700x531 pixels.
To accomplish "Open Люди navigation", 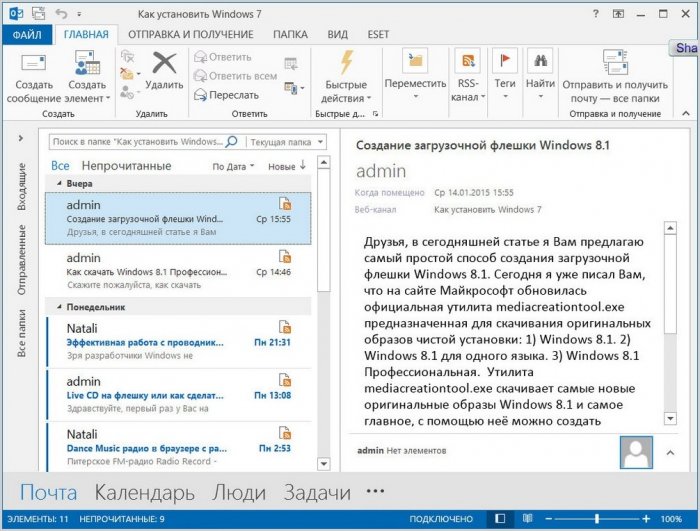I will click(x=239, y=492).
